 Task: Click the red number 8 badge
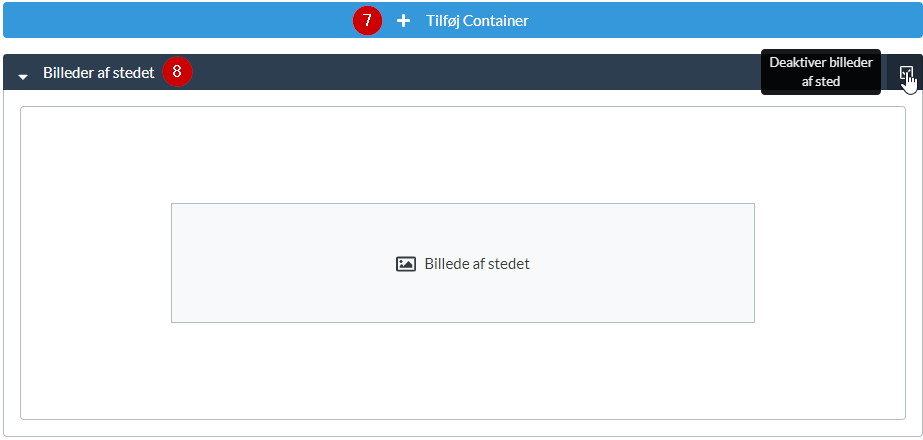pyautogui.click(x=177, y=72)
